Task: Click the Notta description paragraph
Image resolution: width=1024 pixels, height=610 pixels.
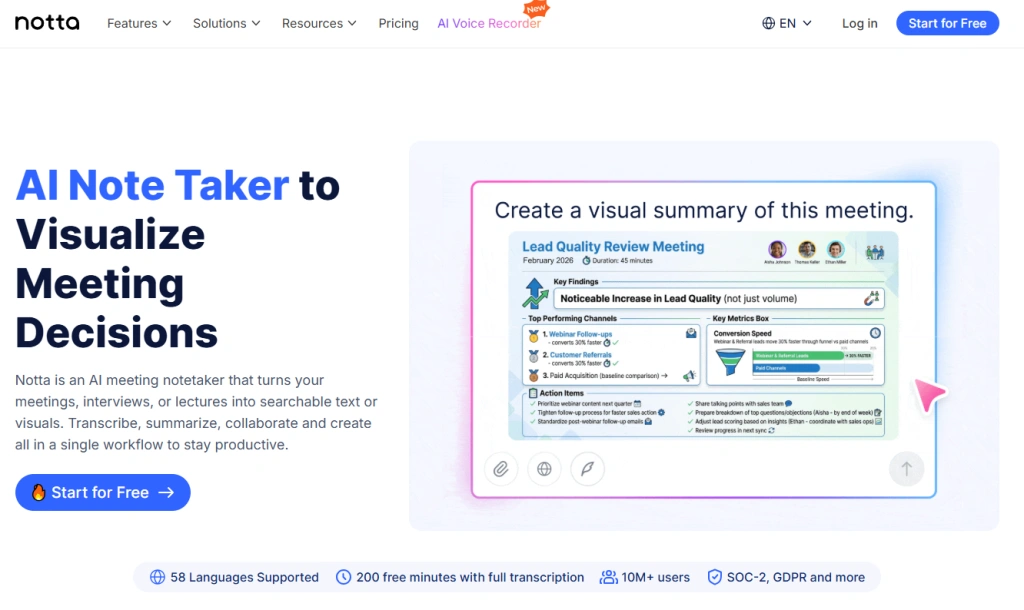Action: pyautogui.click(x=196, y=412)
